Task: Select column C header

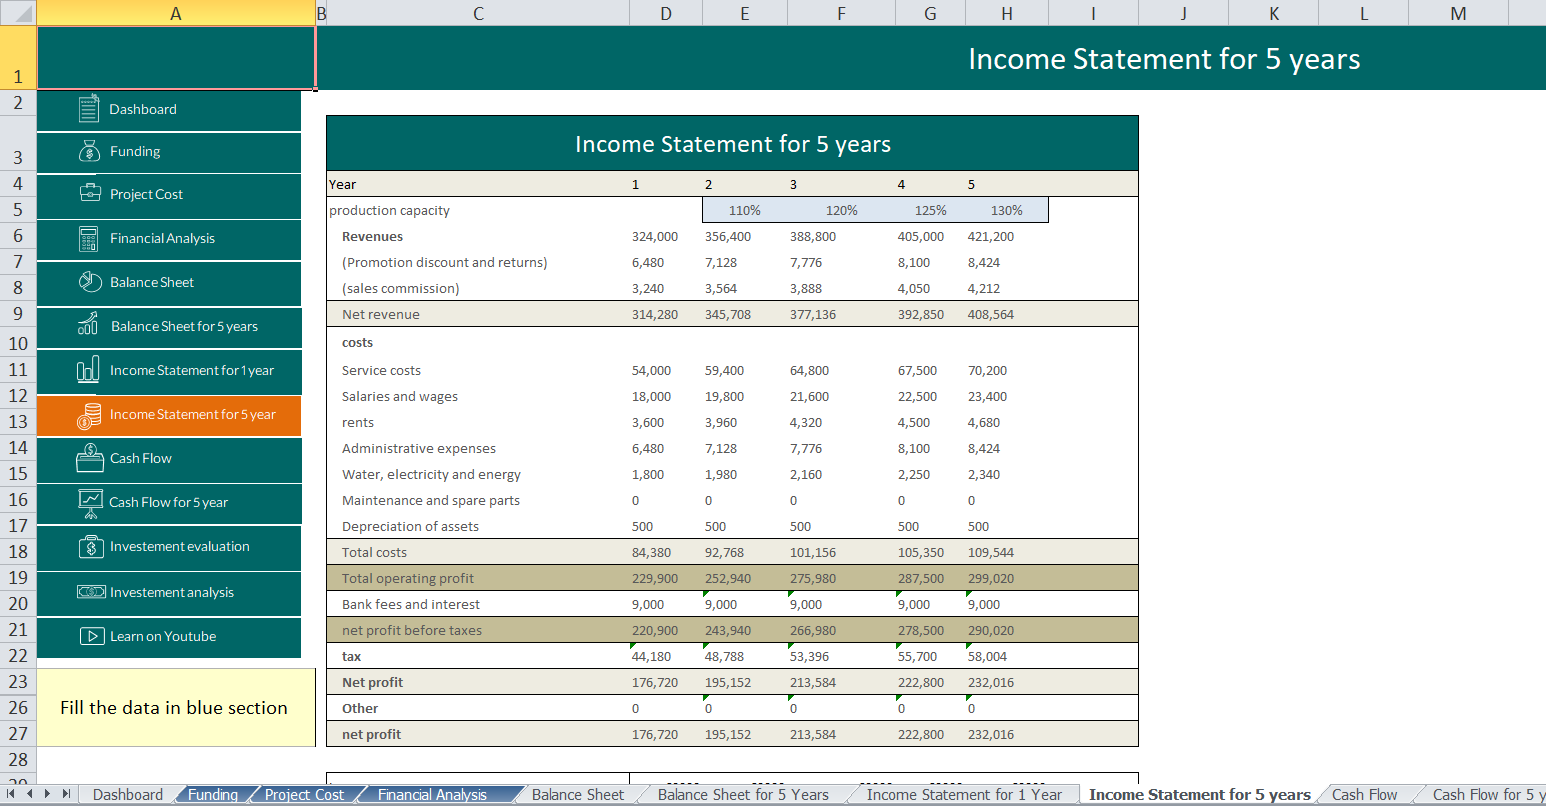Action: click(479, 13)
